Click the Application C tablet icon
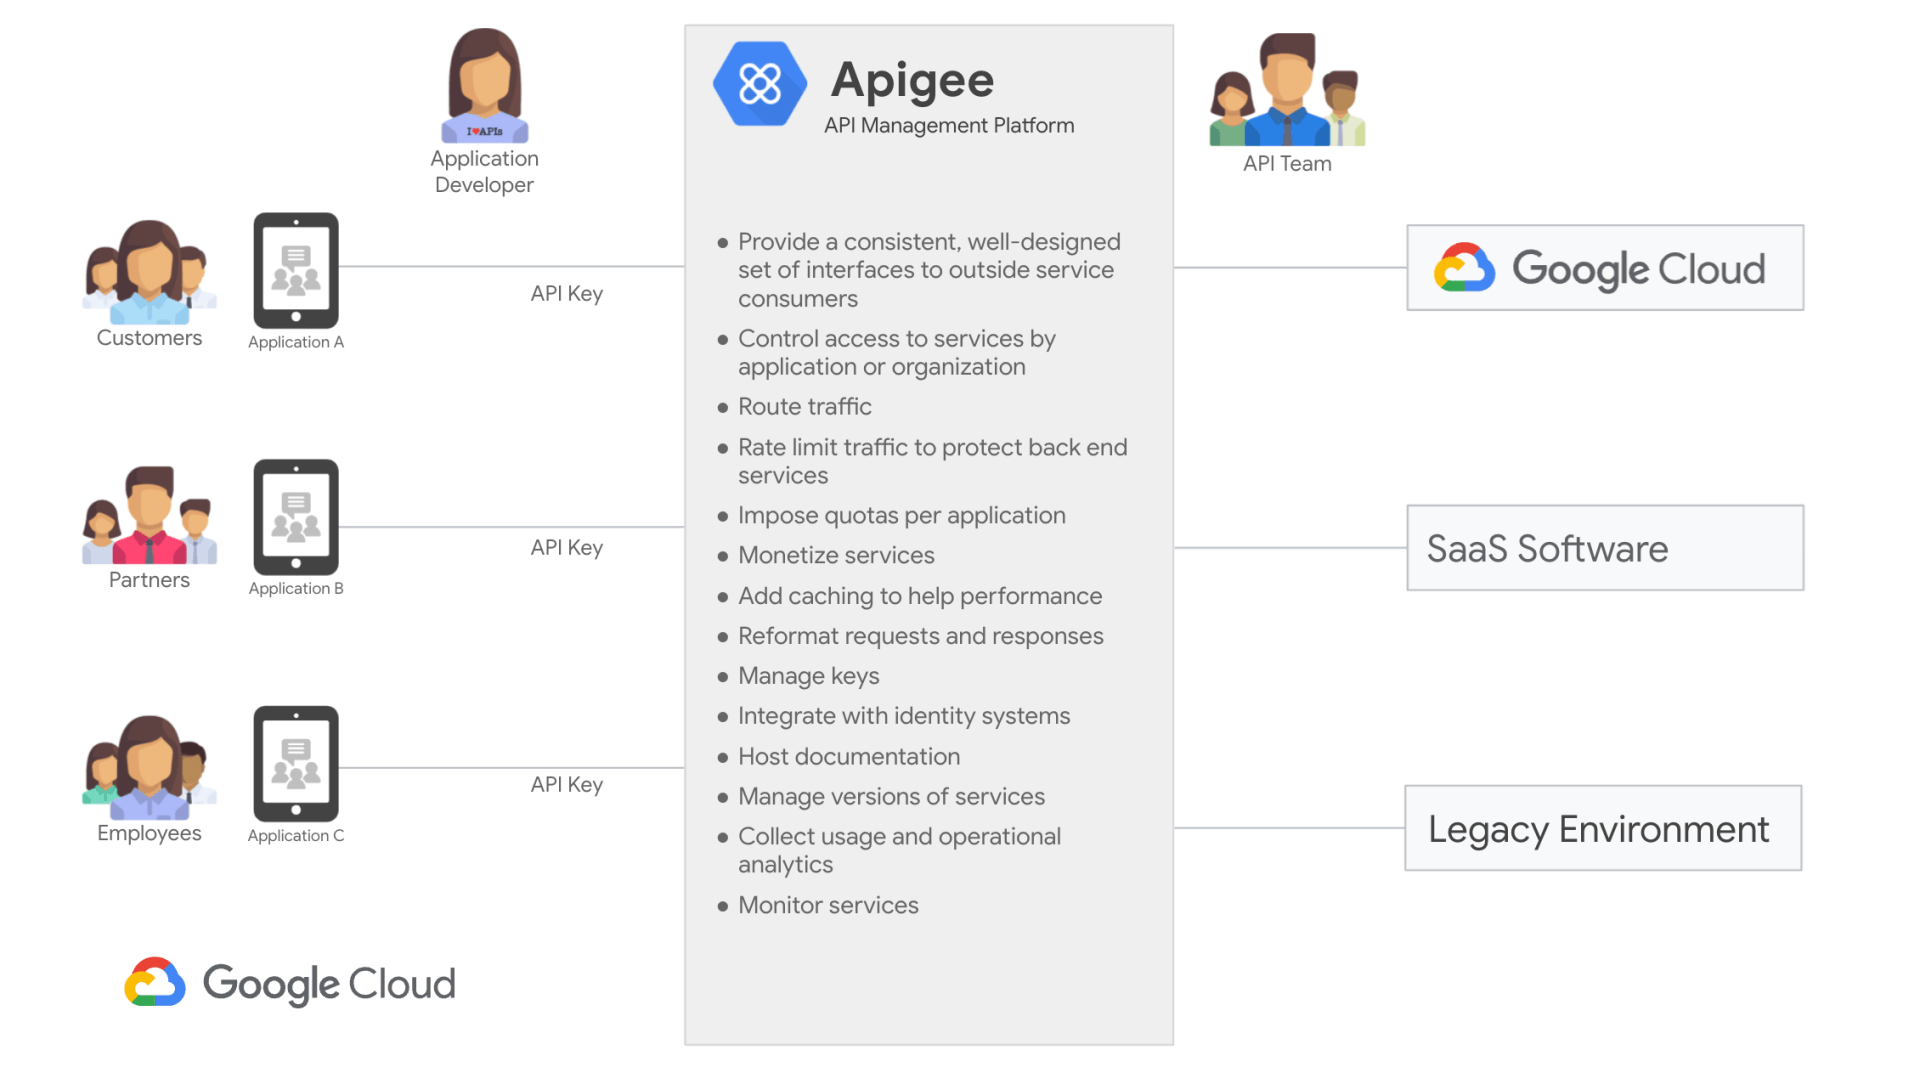 click(x=296, y=764)
